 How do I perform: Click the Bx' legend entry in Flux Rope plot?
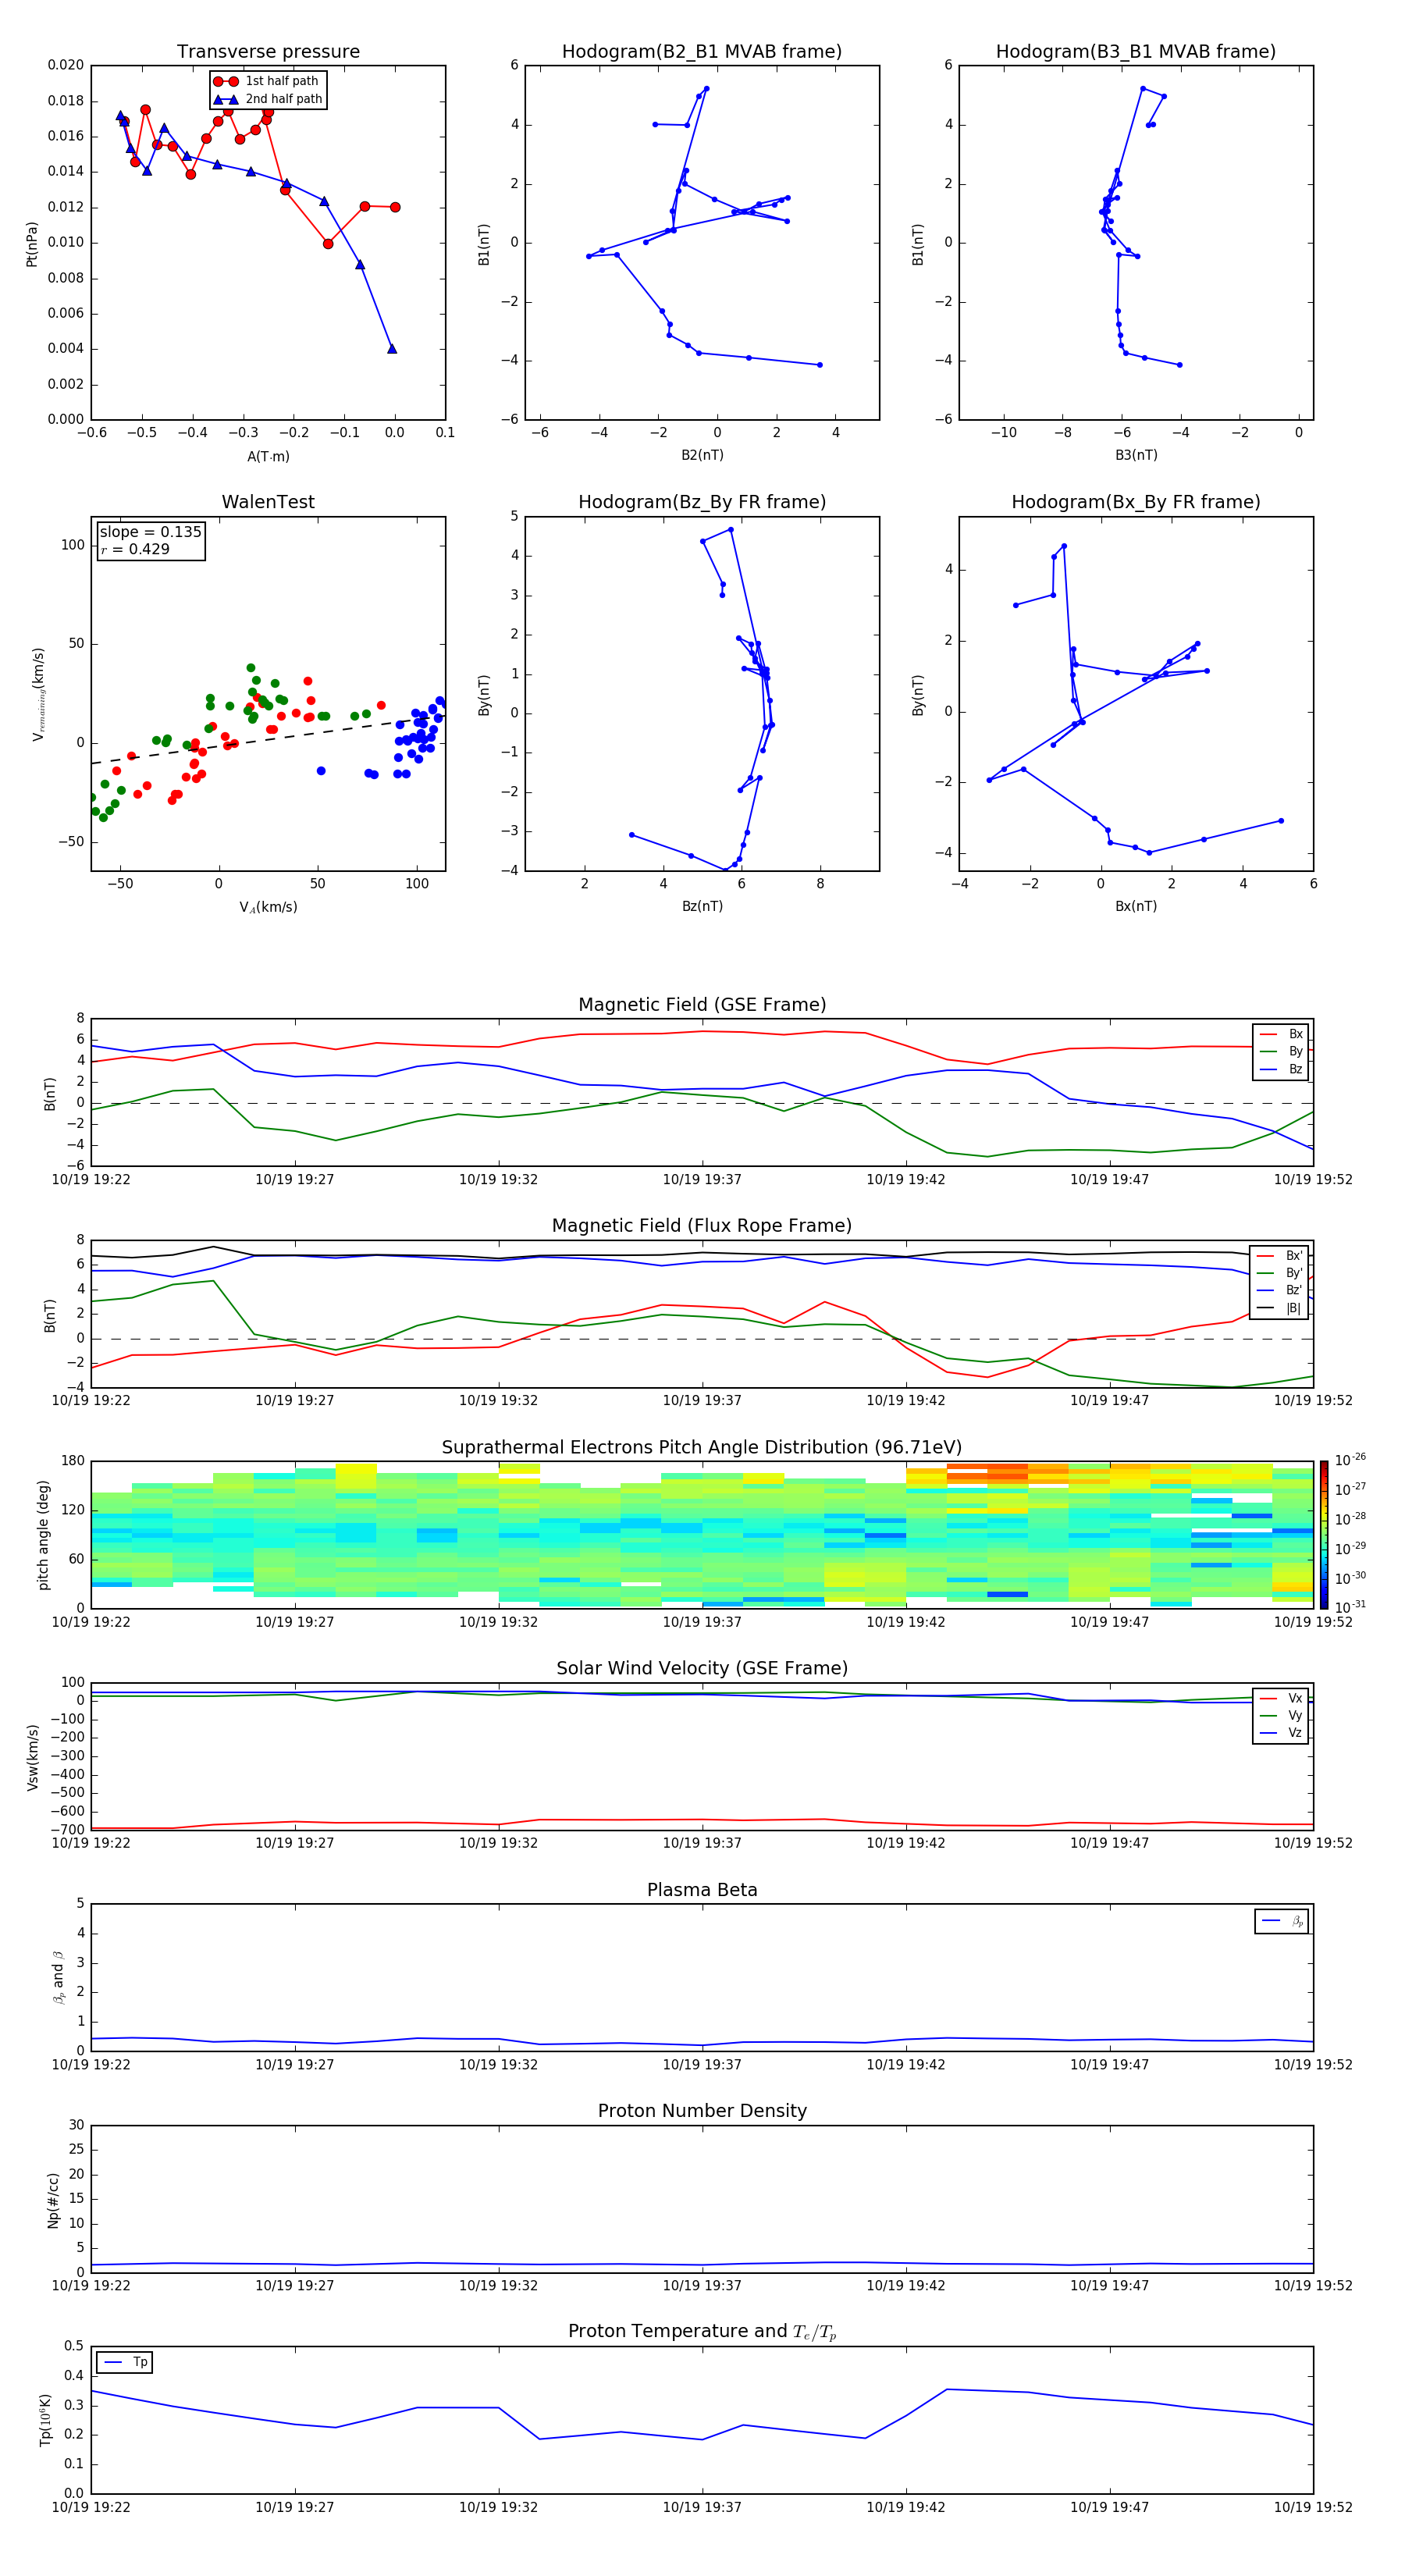1280,1256
